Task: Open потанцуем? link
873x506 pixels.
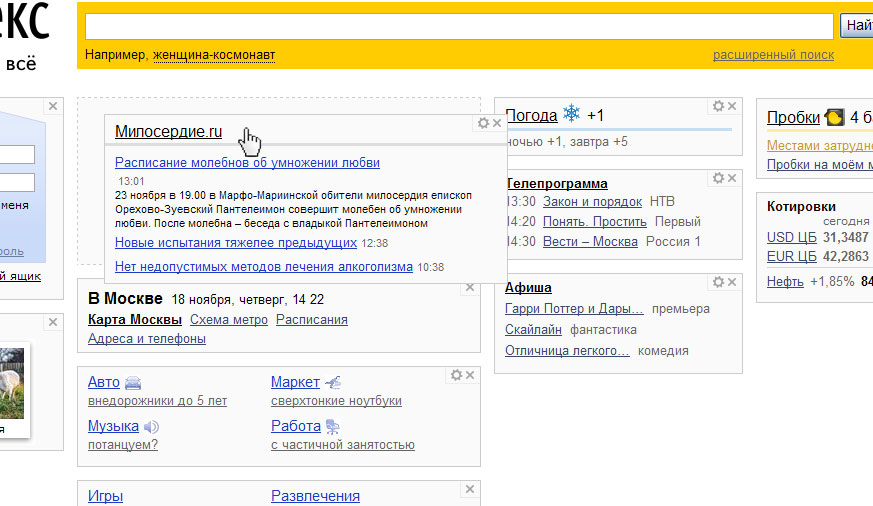Action: pyautogui.click(x=123, y=445)
